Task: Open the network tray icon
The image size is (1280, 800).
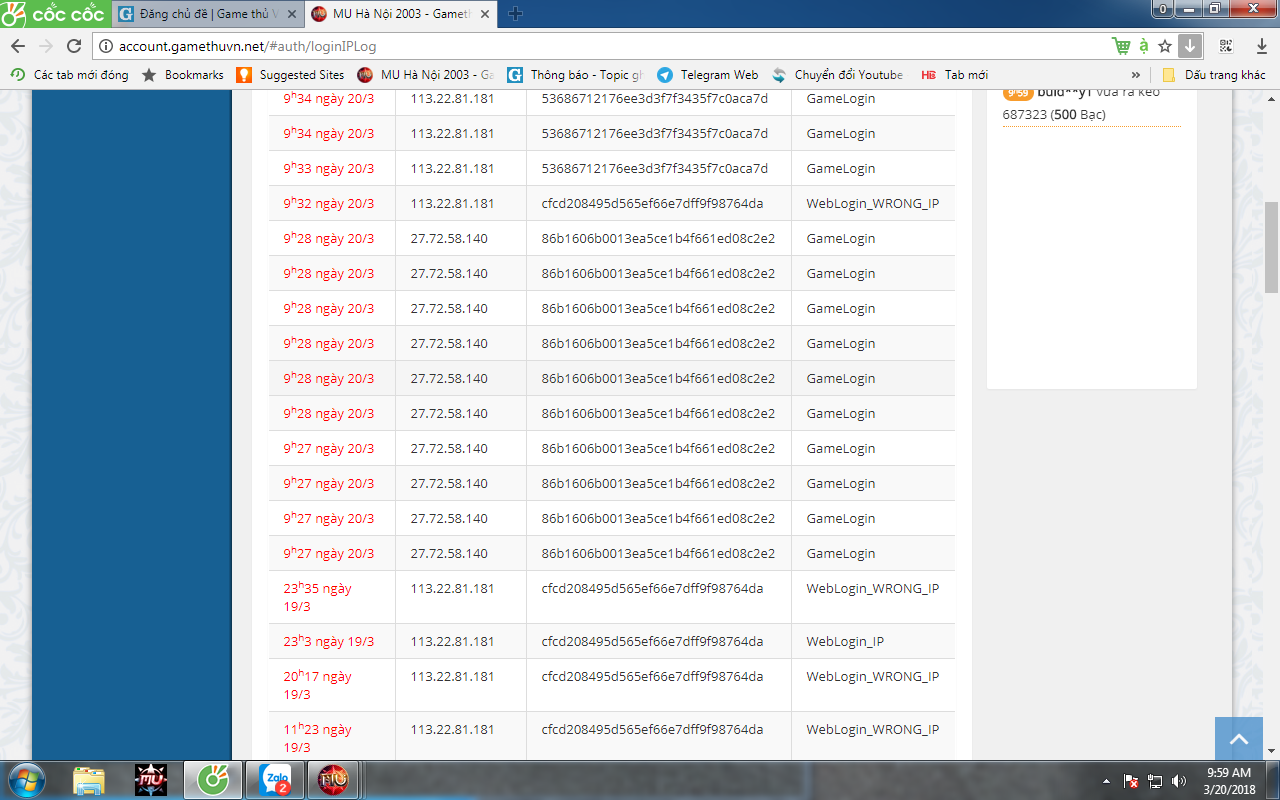Action: click(x=1155, y=781)
